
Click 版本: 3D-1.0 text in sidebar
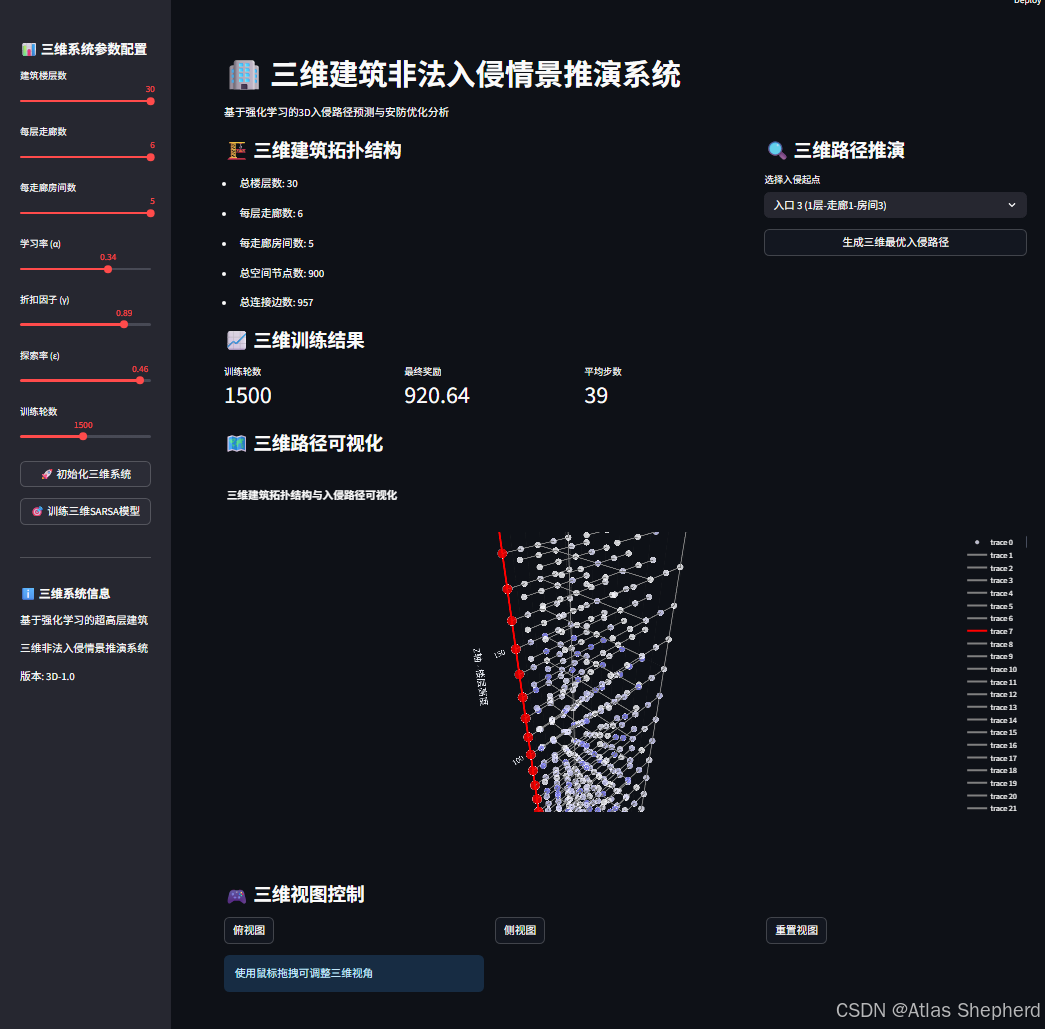click(47, 676)
